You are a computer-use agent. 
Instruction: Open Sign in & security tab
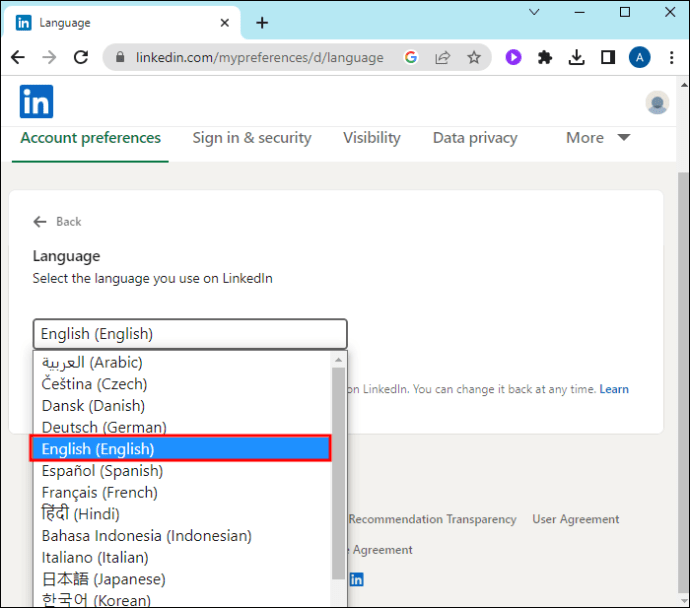(x=252, y=138)
